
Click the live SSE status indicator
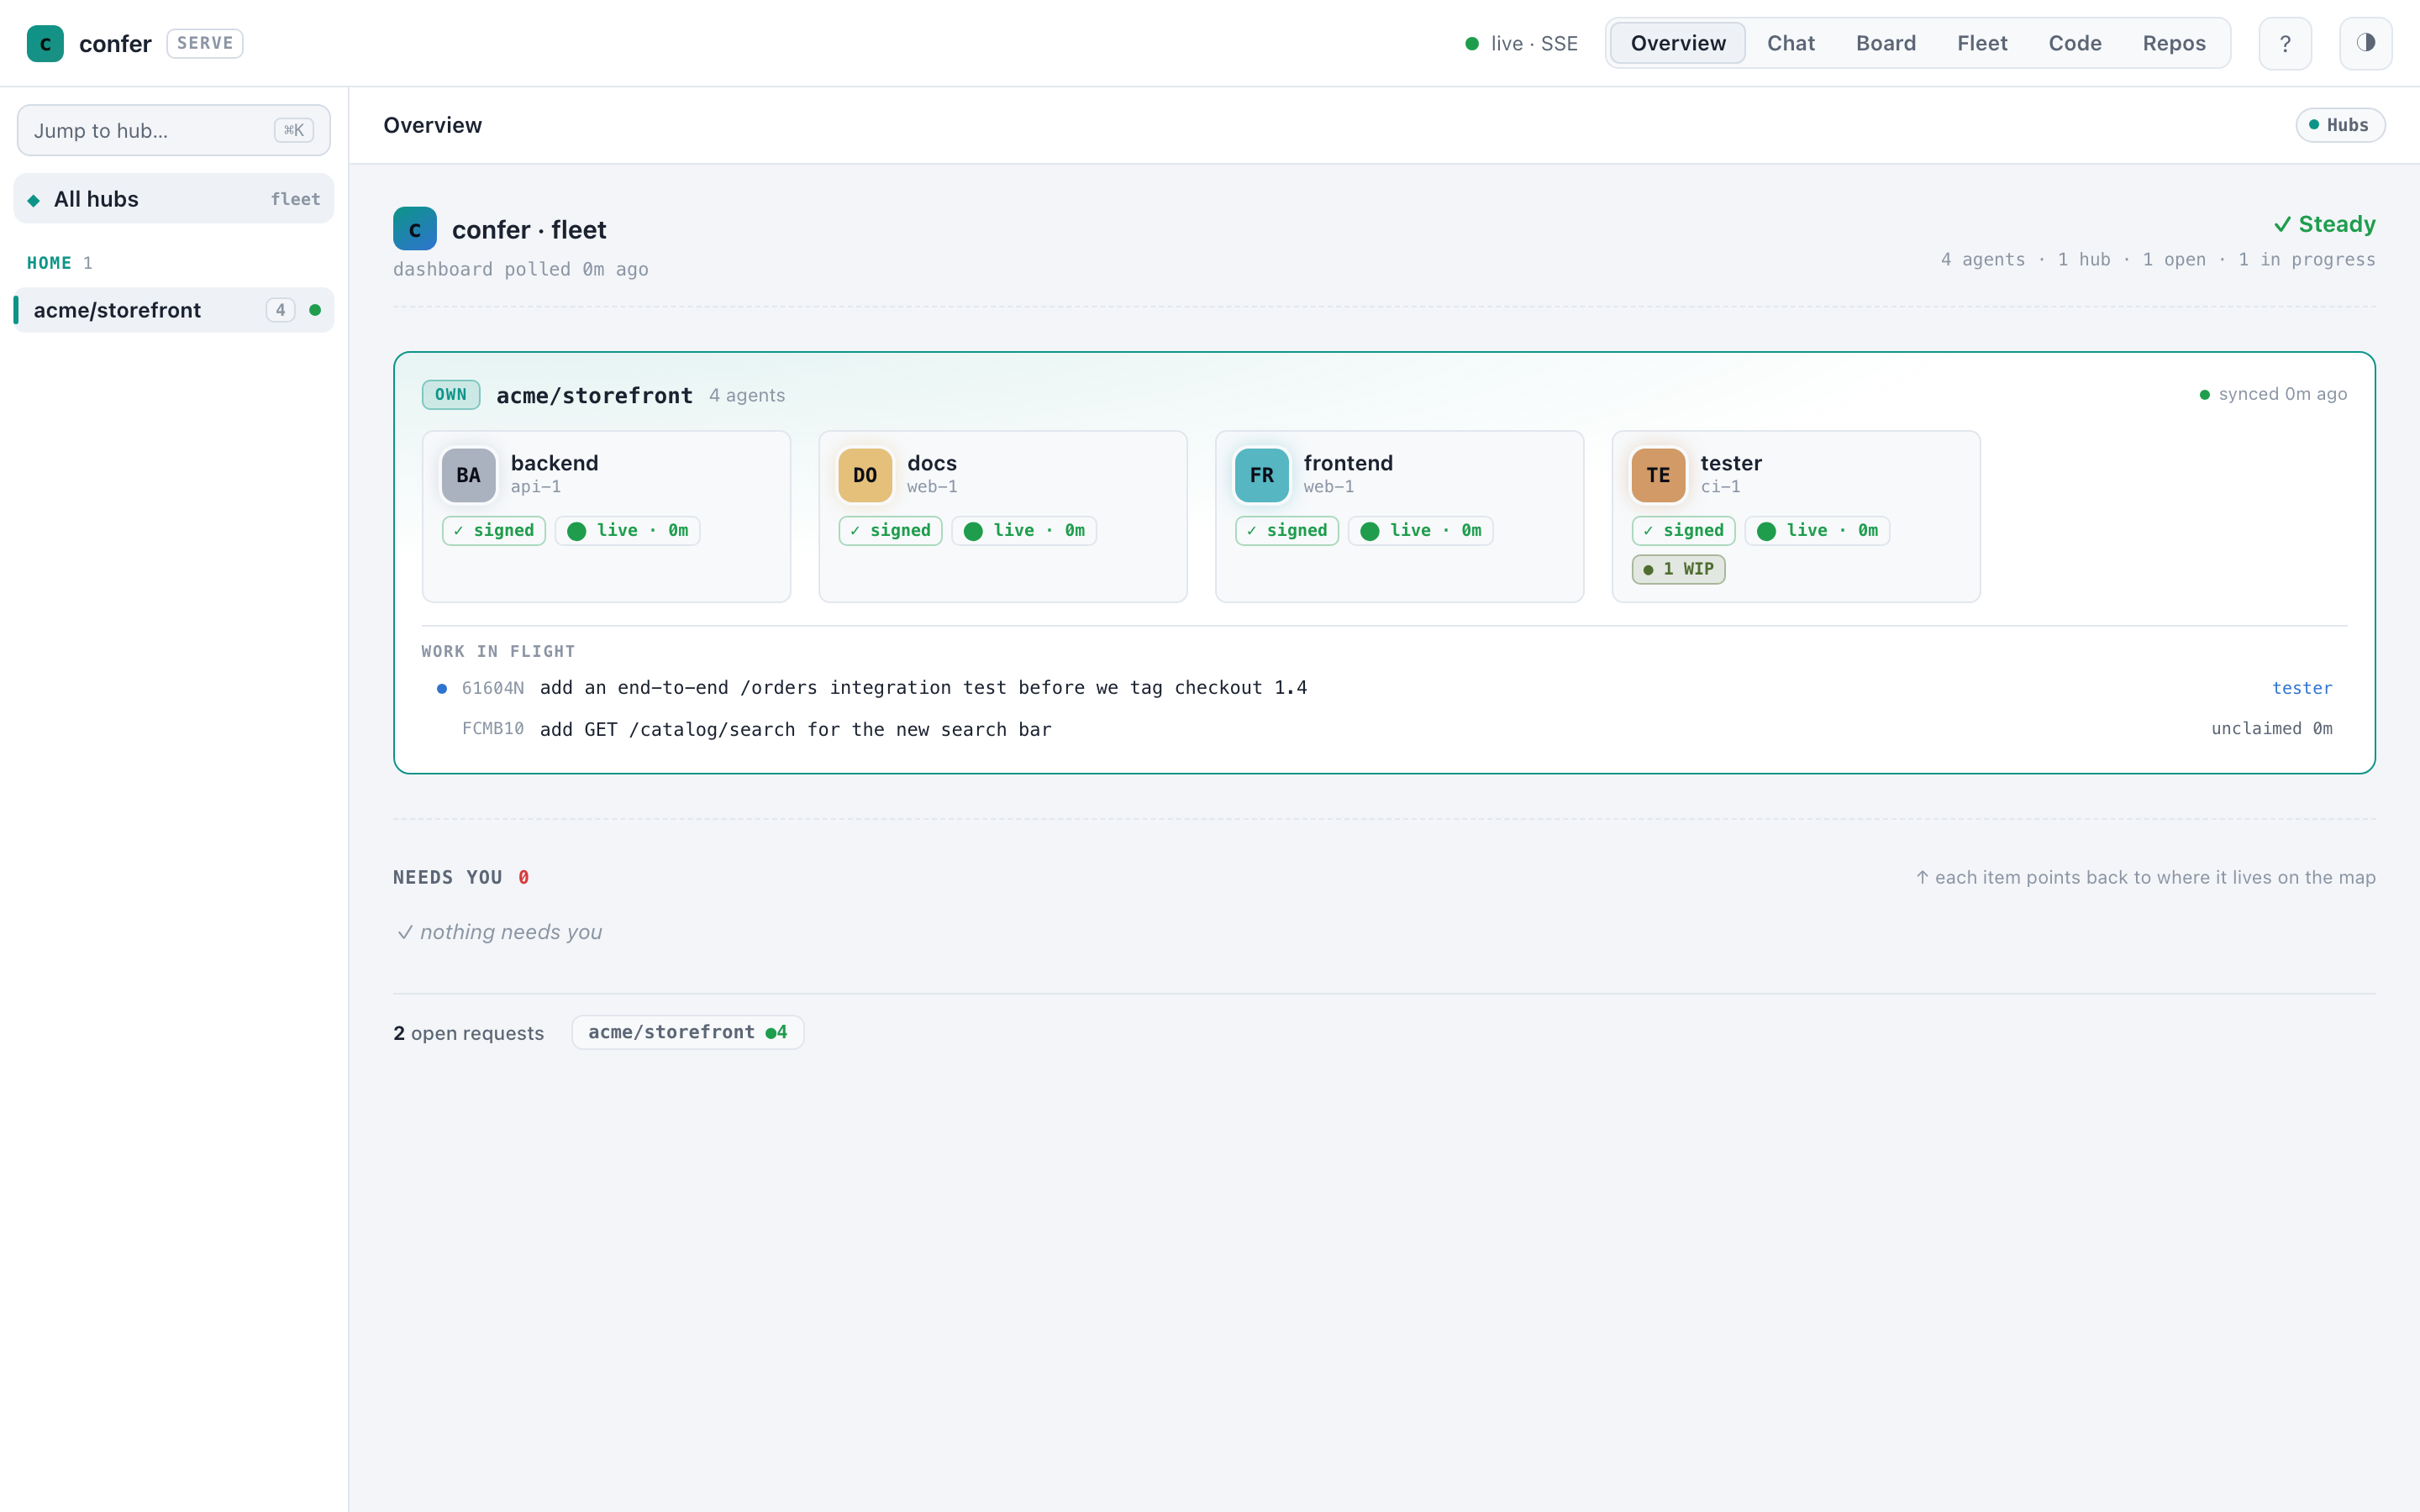(1521, 43)
